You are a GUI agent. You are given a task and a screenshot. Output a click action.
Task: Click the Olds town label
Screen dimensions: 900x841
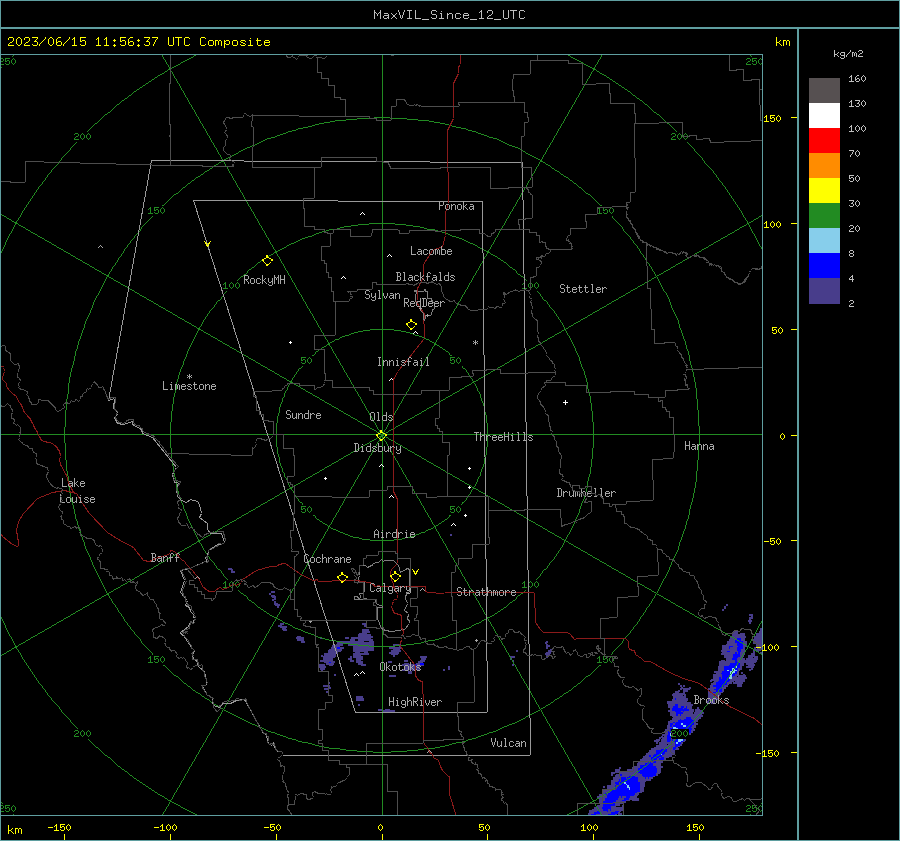click(x=381, y=417)
